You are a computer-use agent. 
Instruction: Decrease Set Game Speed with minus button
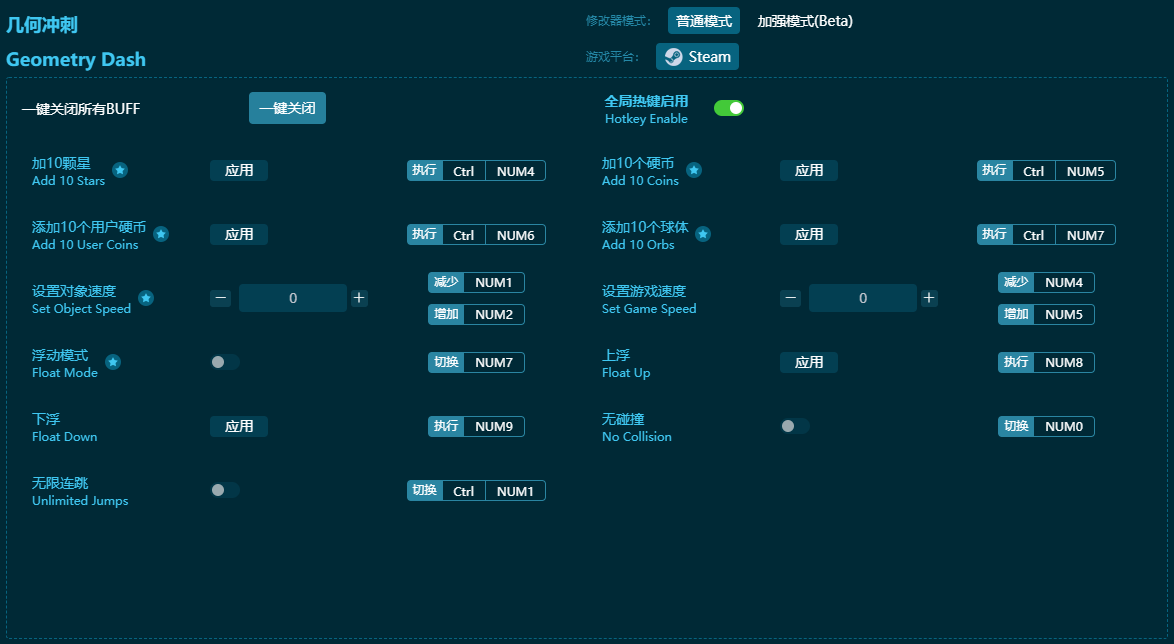(x=790, y=298)
